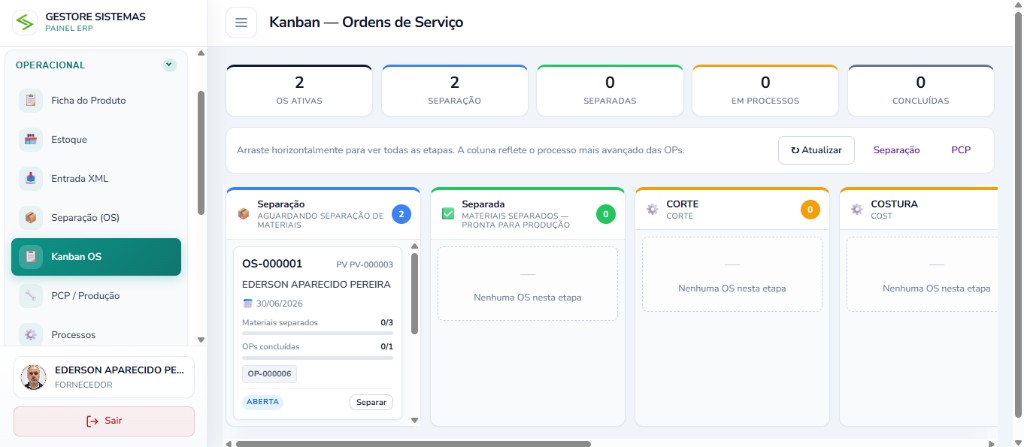This screenshot has height=447, width=1024.
Task: Click the Gestore Sistemas green logo
Action: [25, 23]
